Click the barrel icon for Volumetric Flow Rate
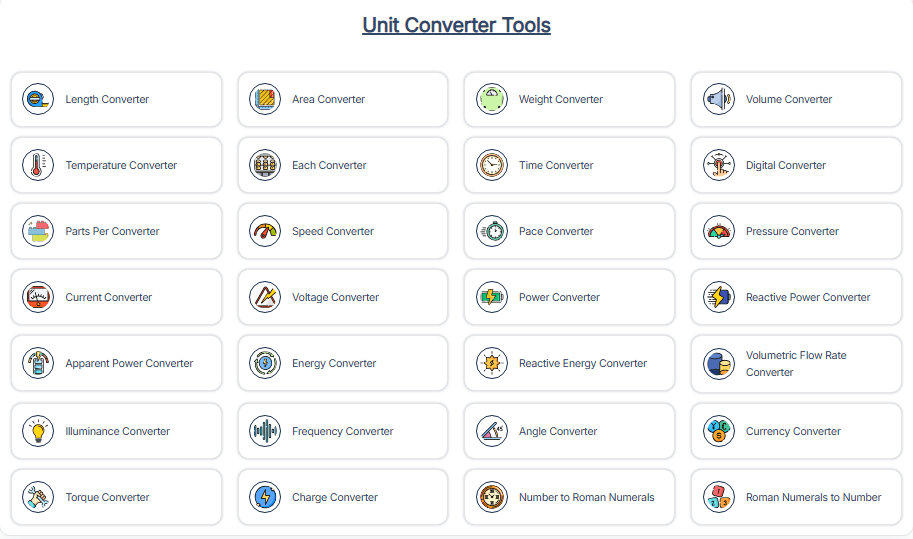The height and width of the screenshot is (539, 913). 719,364
